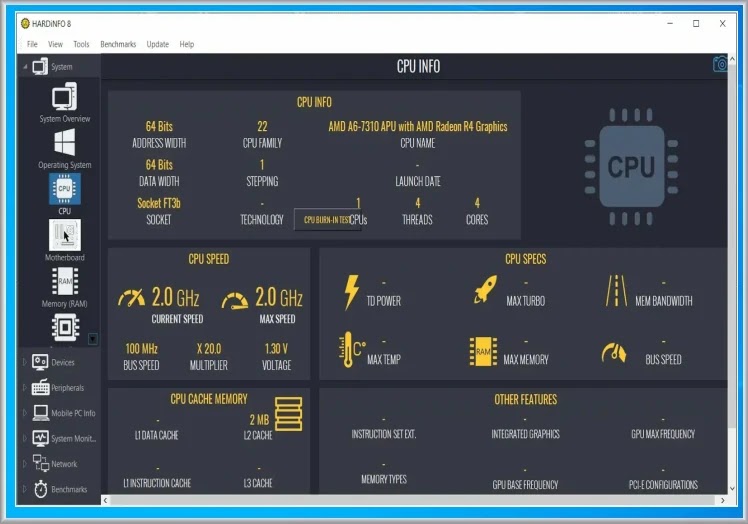Screen dimensions: 748x524
Task: Click the X 20.0 multiplier value
Action: click(209, 348)
